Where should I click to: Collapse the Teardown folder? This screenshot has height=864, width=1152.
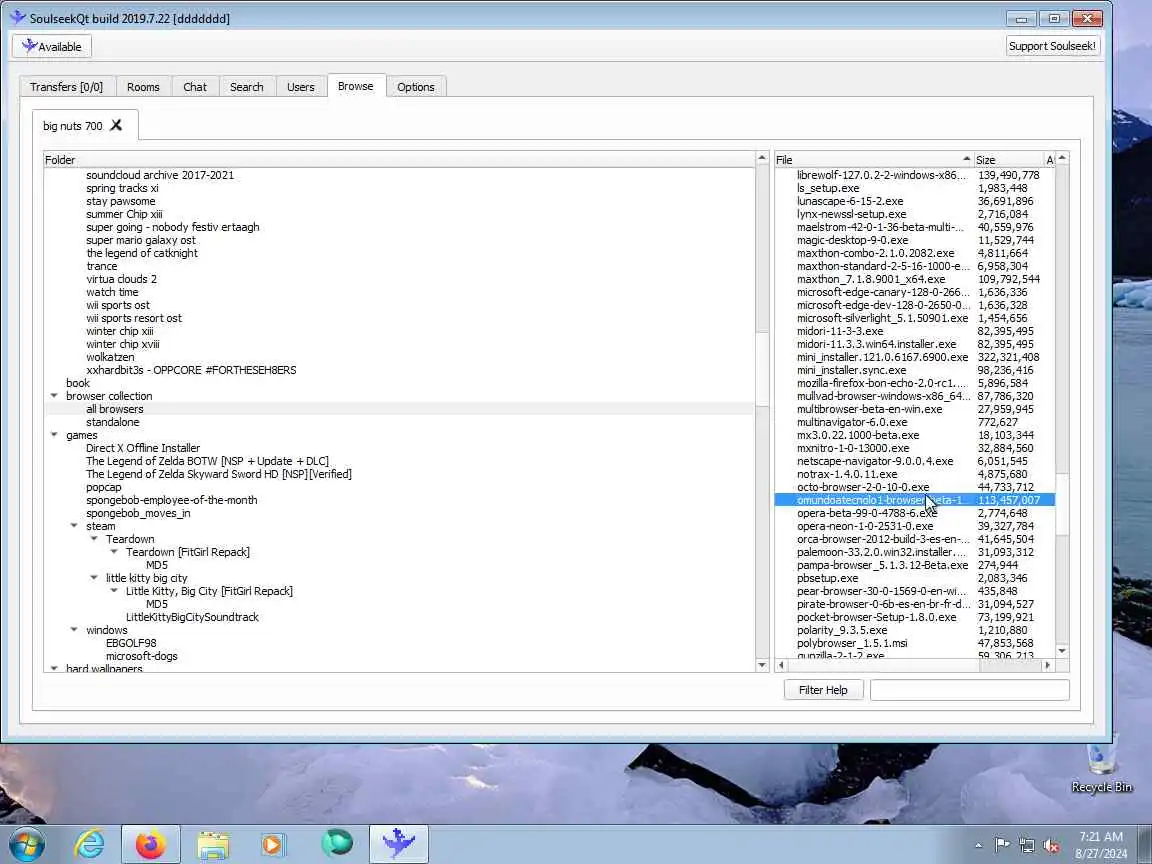[x=94, y=539]
